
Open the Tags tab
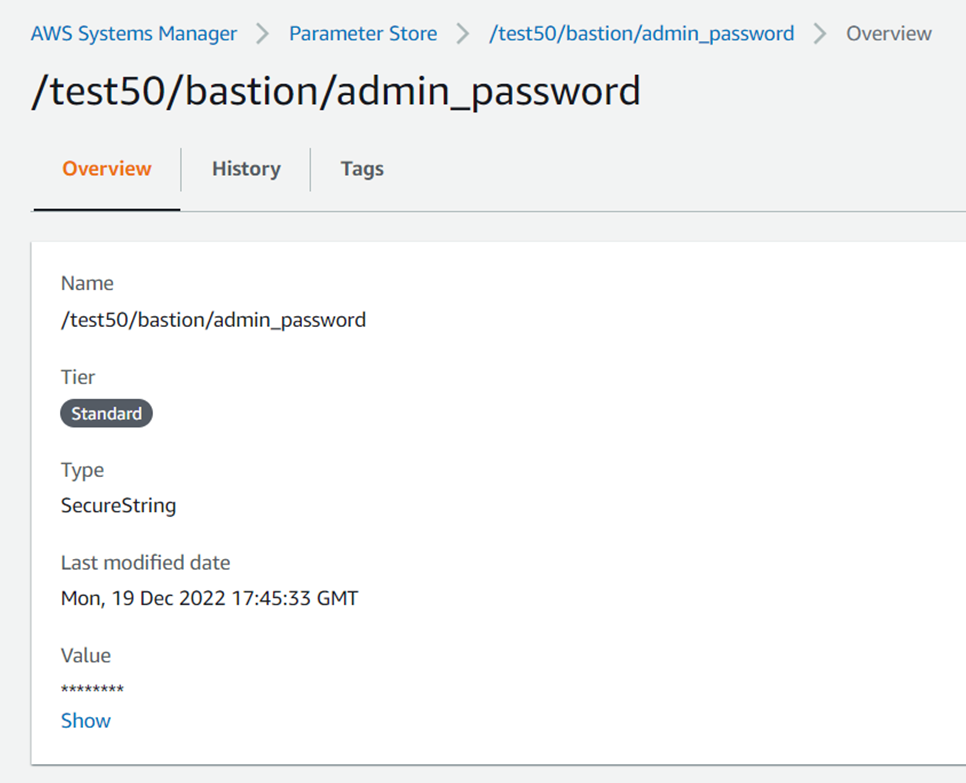pyautogui.click(x=362, y=169)
